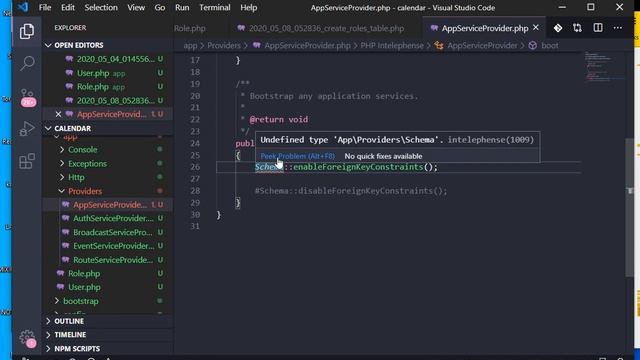Click the AppServiceProvider class breadcrumb
The width and height of the screenshot is (640, 360).
click(x=482, y=46)
